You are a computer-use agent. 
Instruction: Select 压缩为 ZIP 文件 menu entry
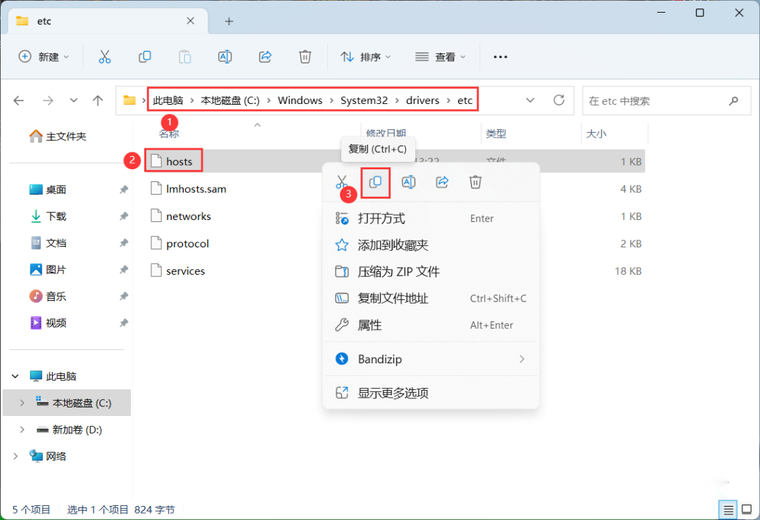[398, 271]
